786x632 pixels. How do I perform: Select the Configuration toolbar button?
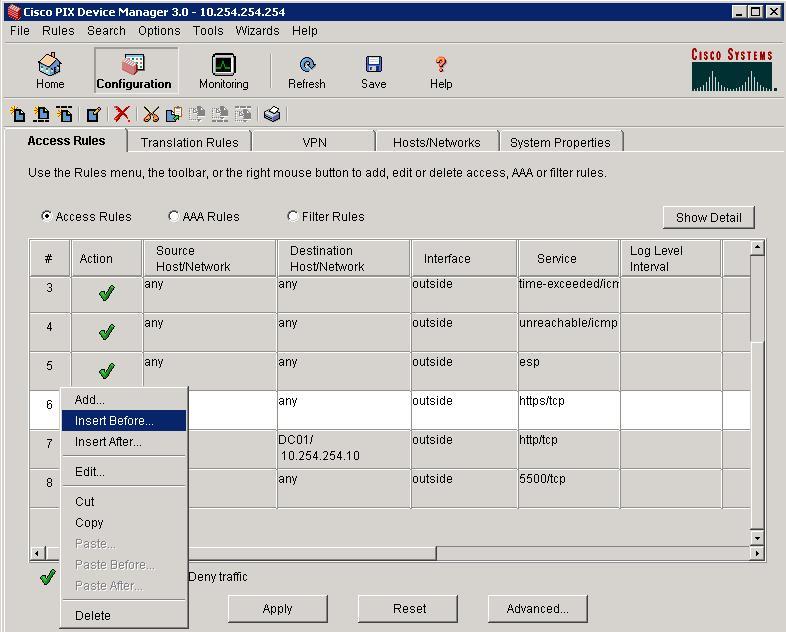134,71
